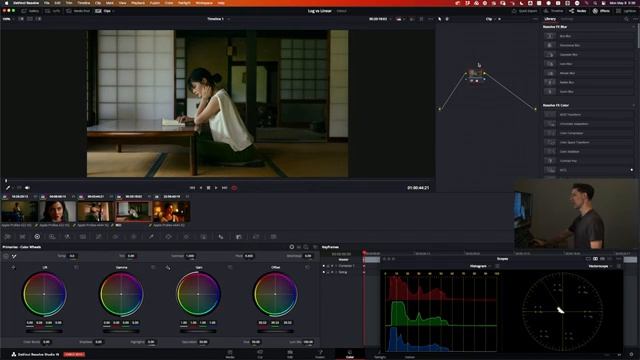640x360 pixels.
Task: Open the Motion Effects palette
Action: (x=83, y=237)
